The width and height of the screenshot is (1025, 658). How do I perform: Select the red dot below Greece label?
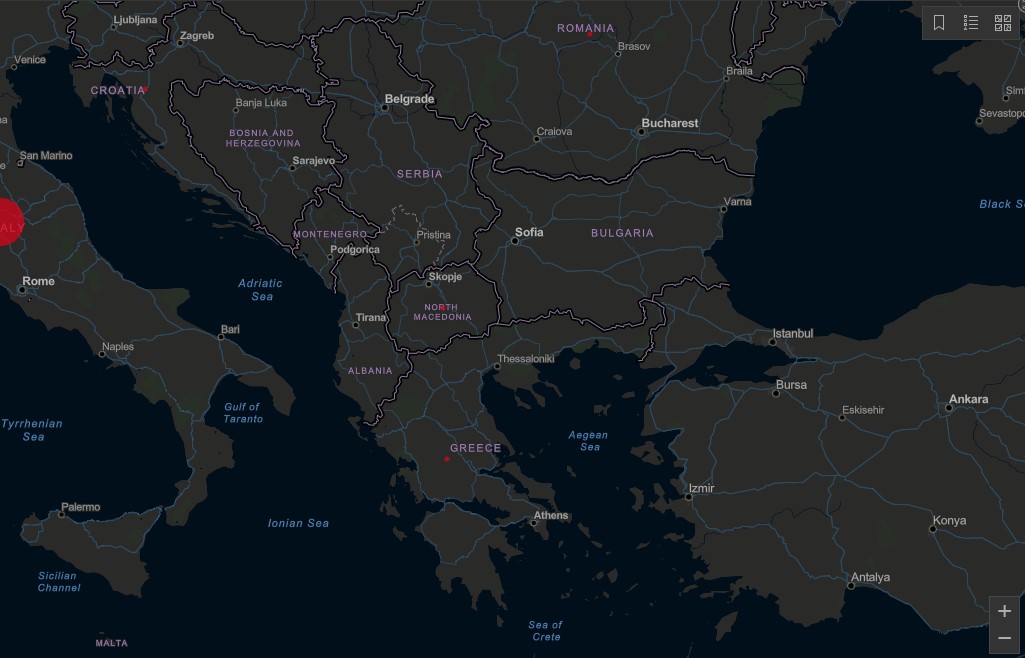point(447,459)
